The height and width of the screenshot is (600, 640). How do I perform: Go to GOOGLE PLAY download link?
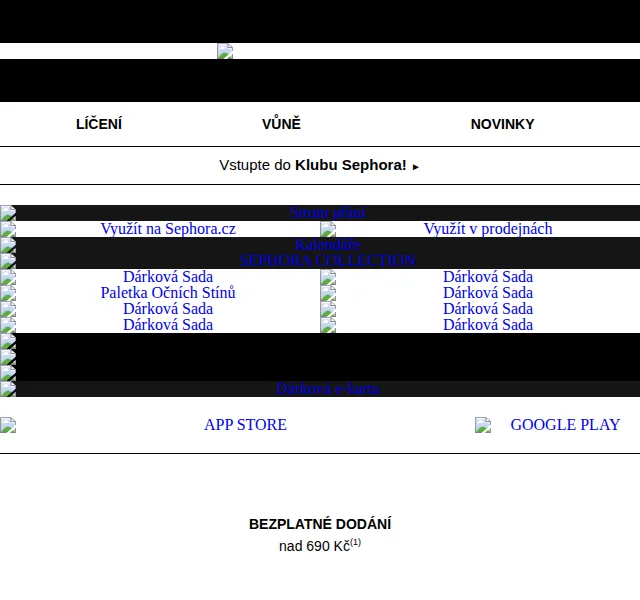565,425
